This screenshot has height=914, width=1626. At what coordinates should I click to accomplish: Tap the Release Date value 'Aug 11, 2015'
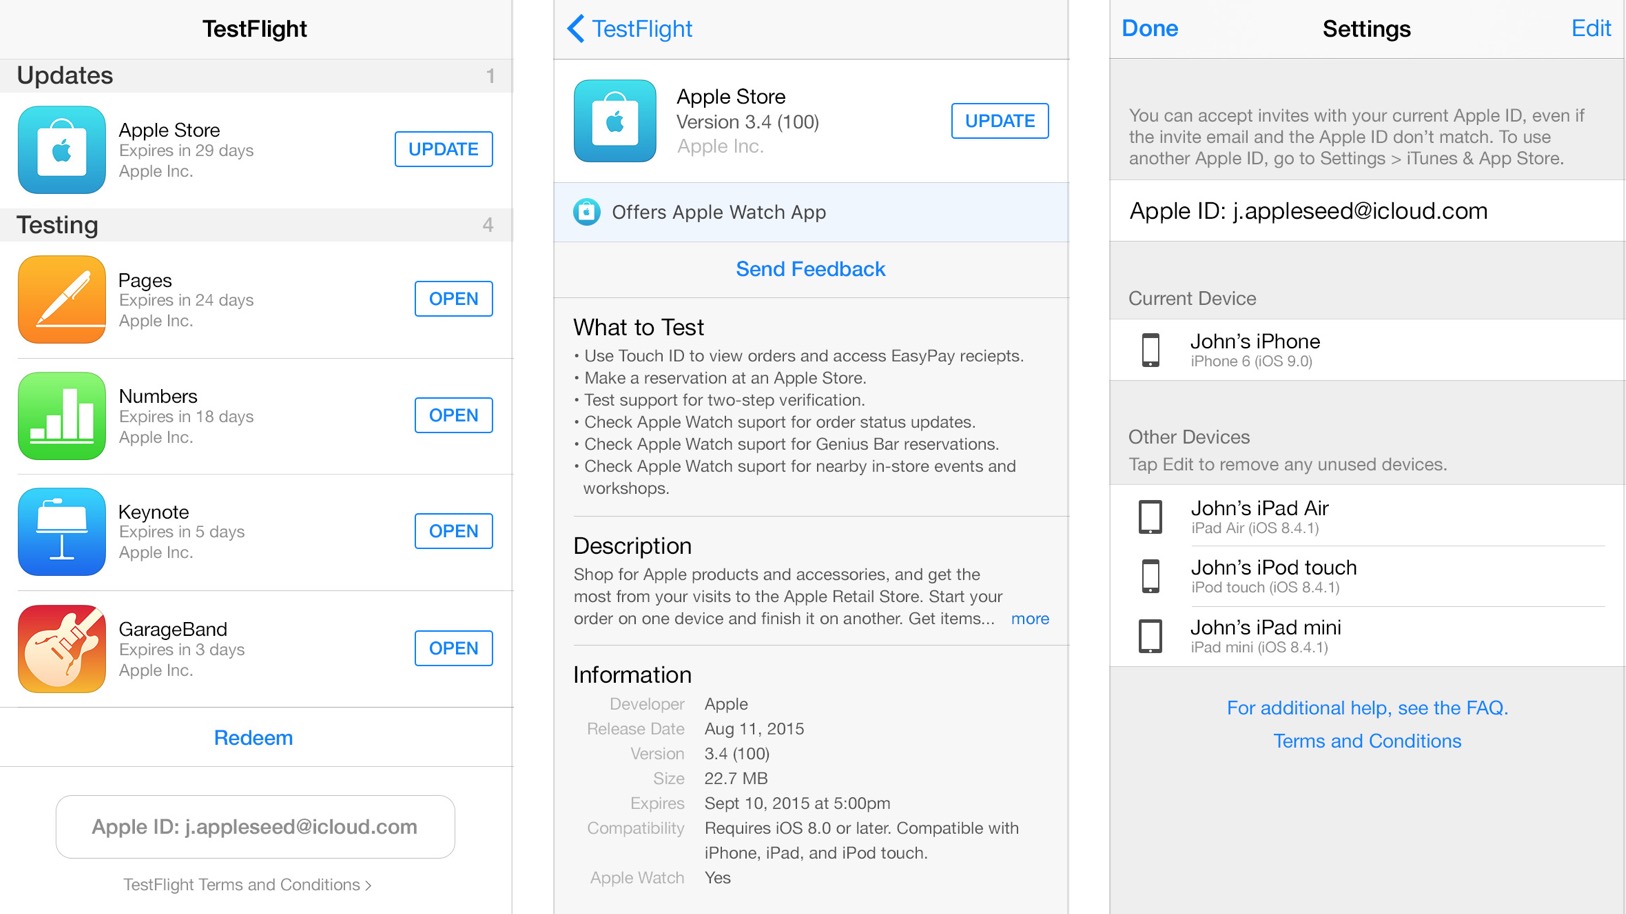tap(754, 729)
